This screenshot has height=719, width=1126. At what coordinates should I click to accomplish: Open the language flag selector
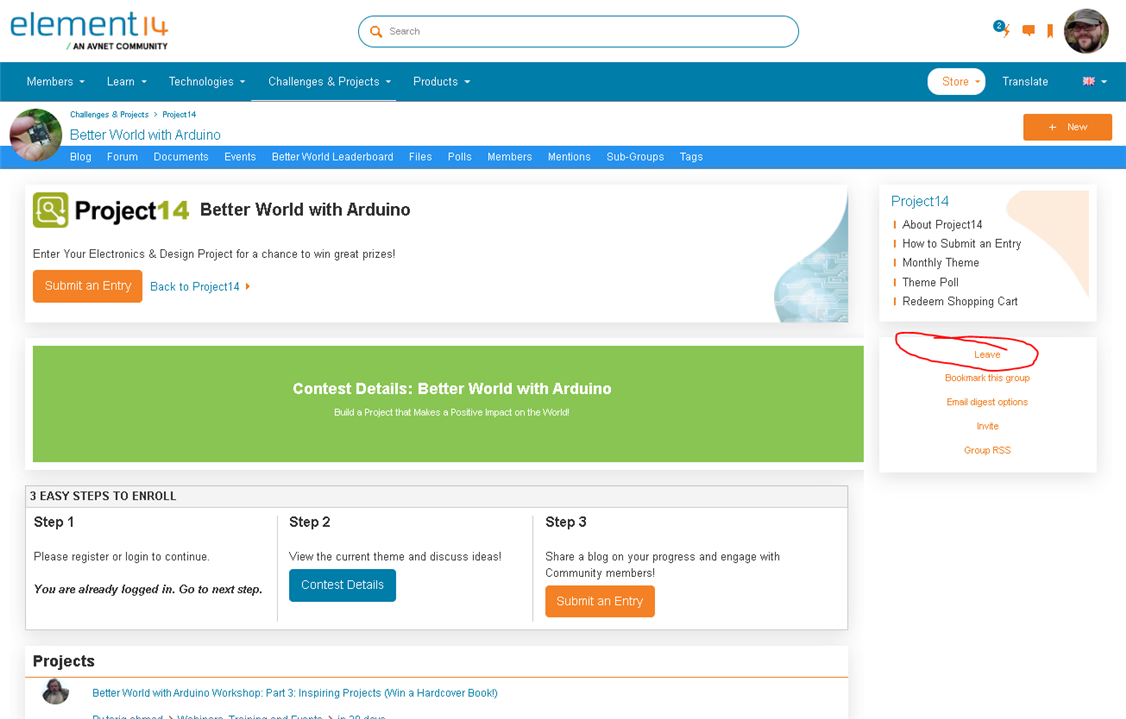coord(1094,81)
